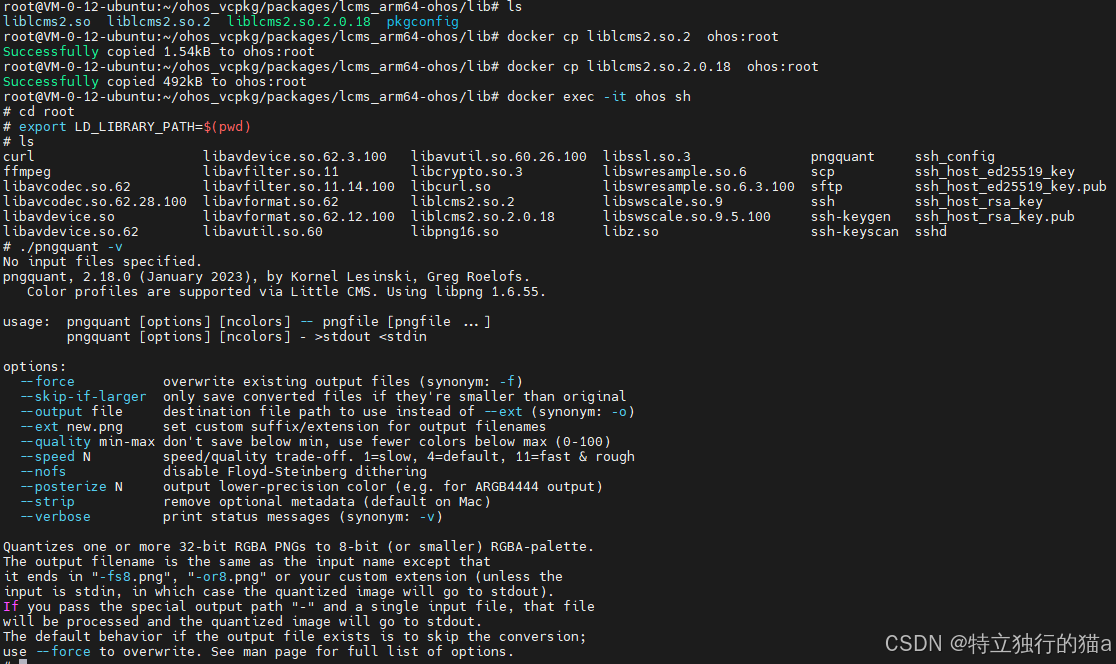Click the 'Quantizes one or more 32-bit RGBA PNGs' line

tap(298, 546)
